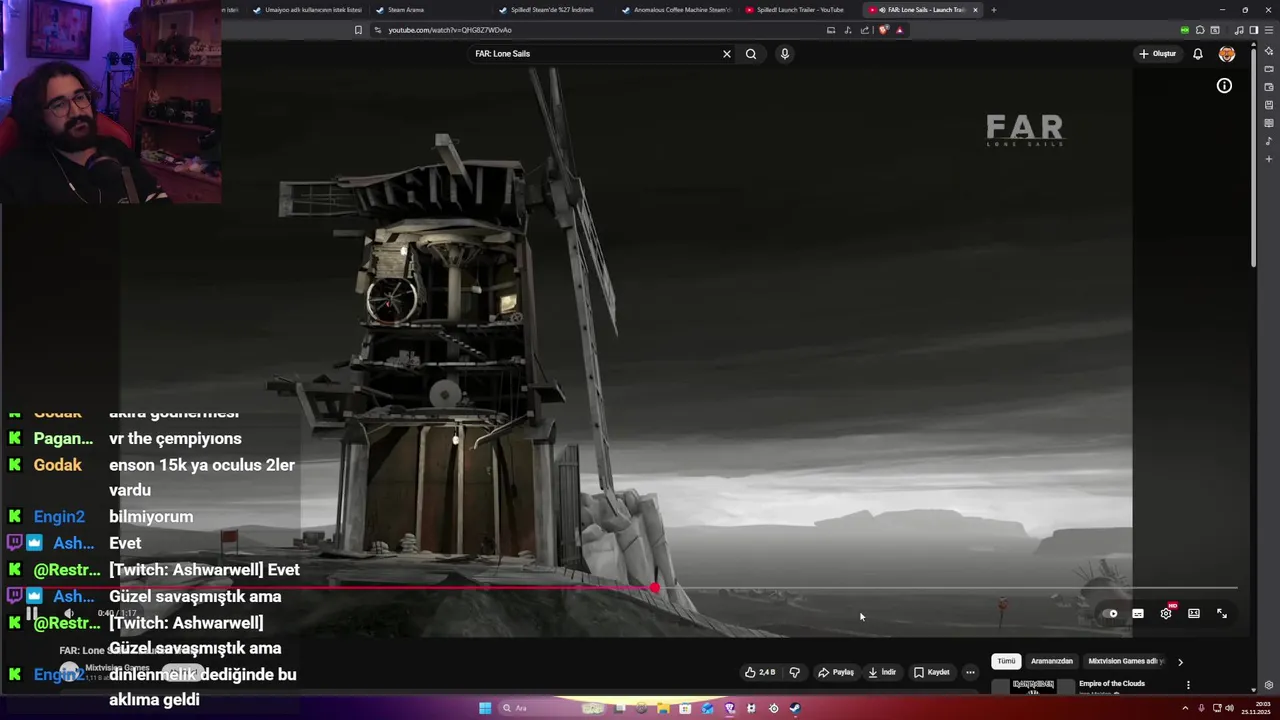The height and width of the screenshot is (720, 1280).
Task: Open the YouTube account avatar menu
Action: click(1227, 54)
